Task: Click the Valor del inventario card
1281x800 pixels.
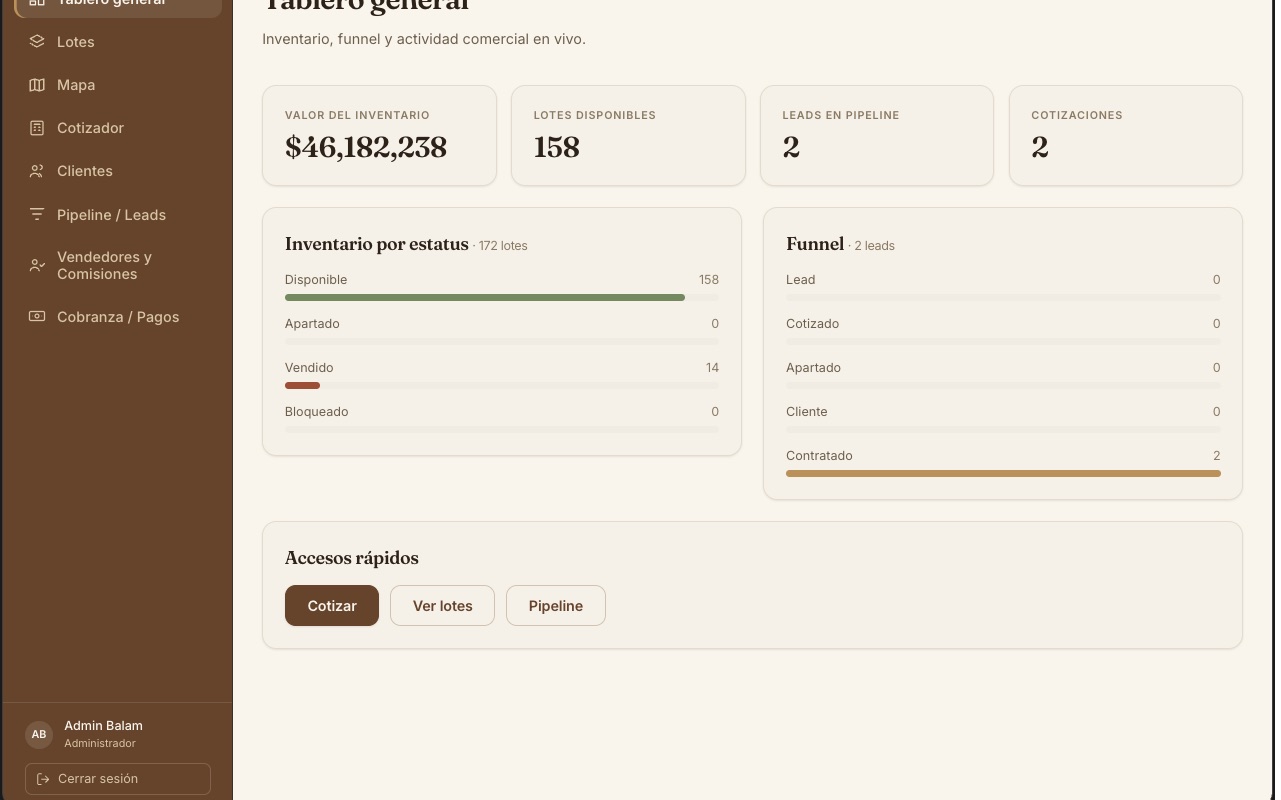Action: [x=379, y=135]
